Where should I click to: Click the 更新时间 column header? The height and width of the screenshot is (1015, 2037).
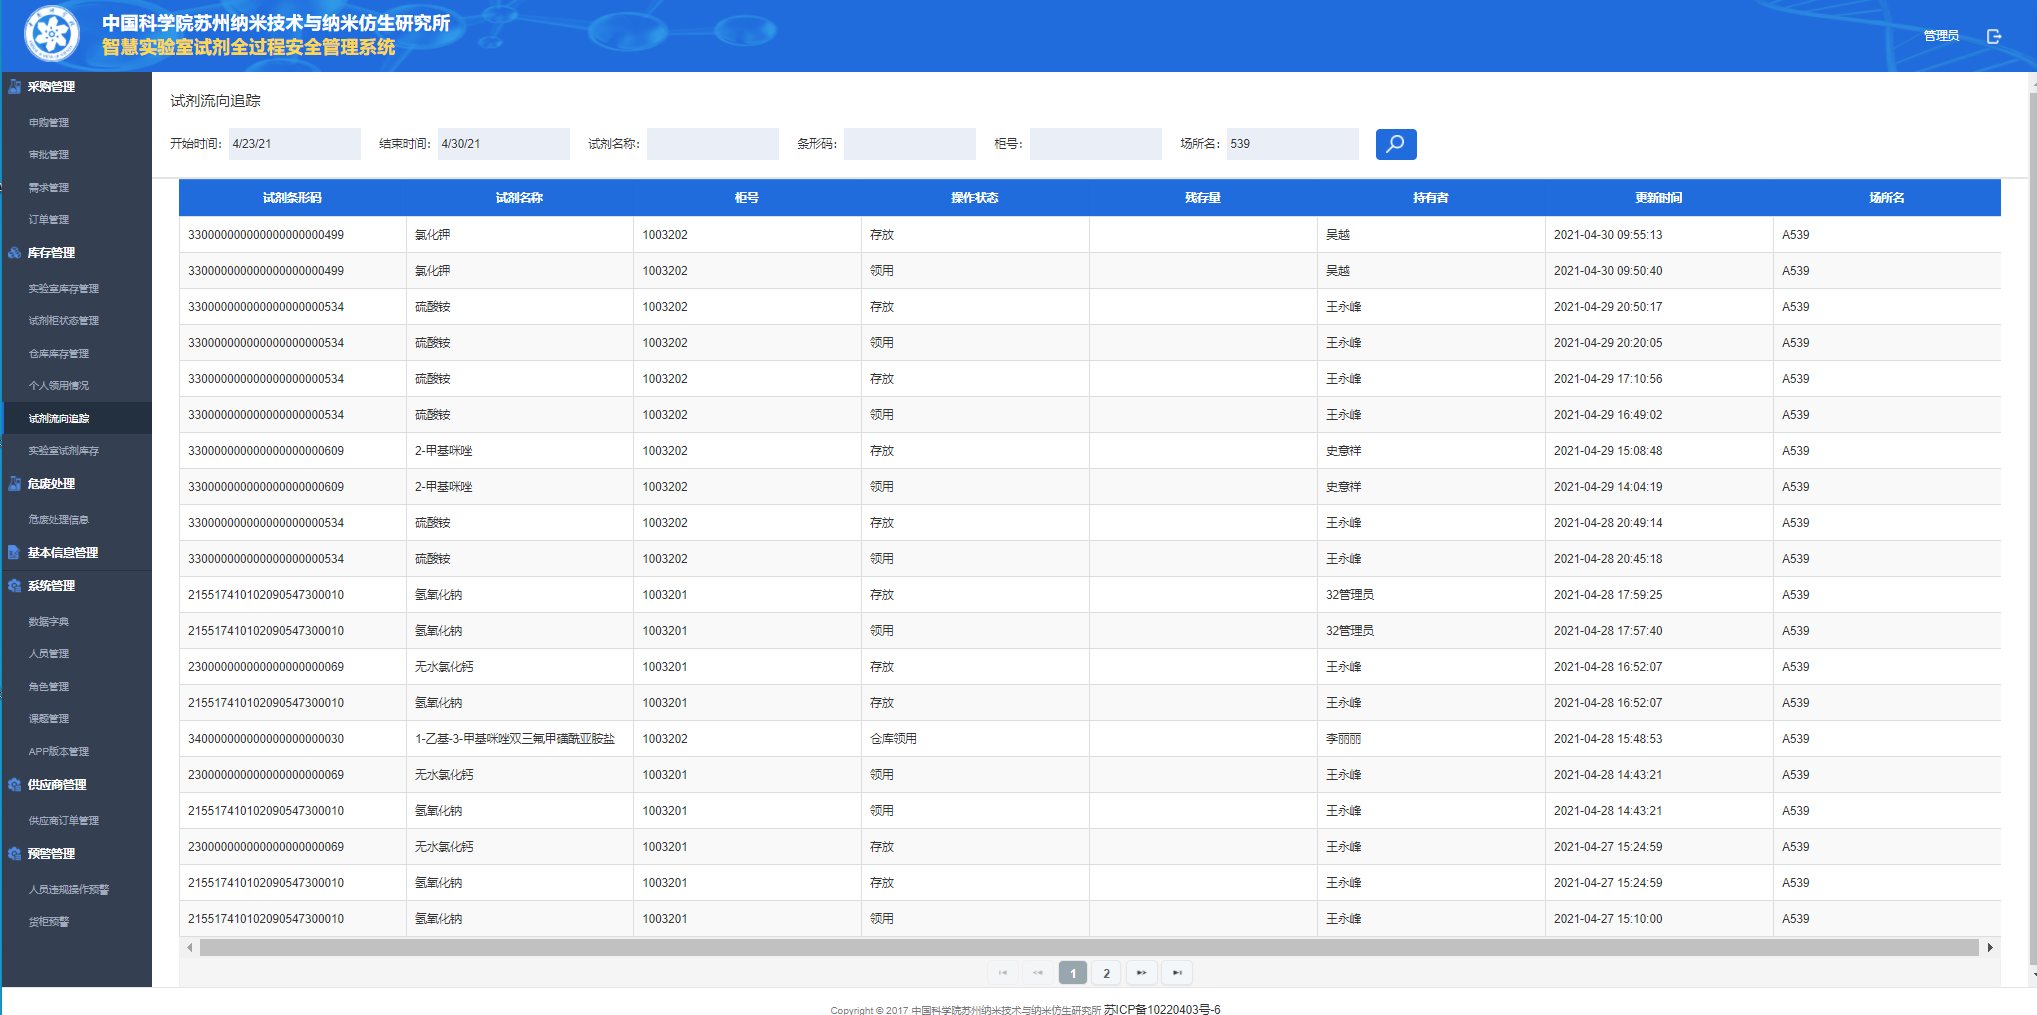click(x=1659, y=198)
